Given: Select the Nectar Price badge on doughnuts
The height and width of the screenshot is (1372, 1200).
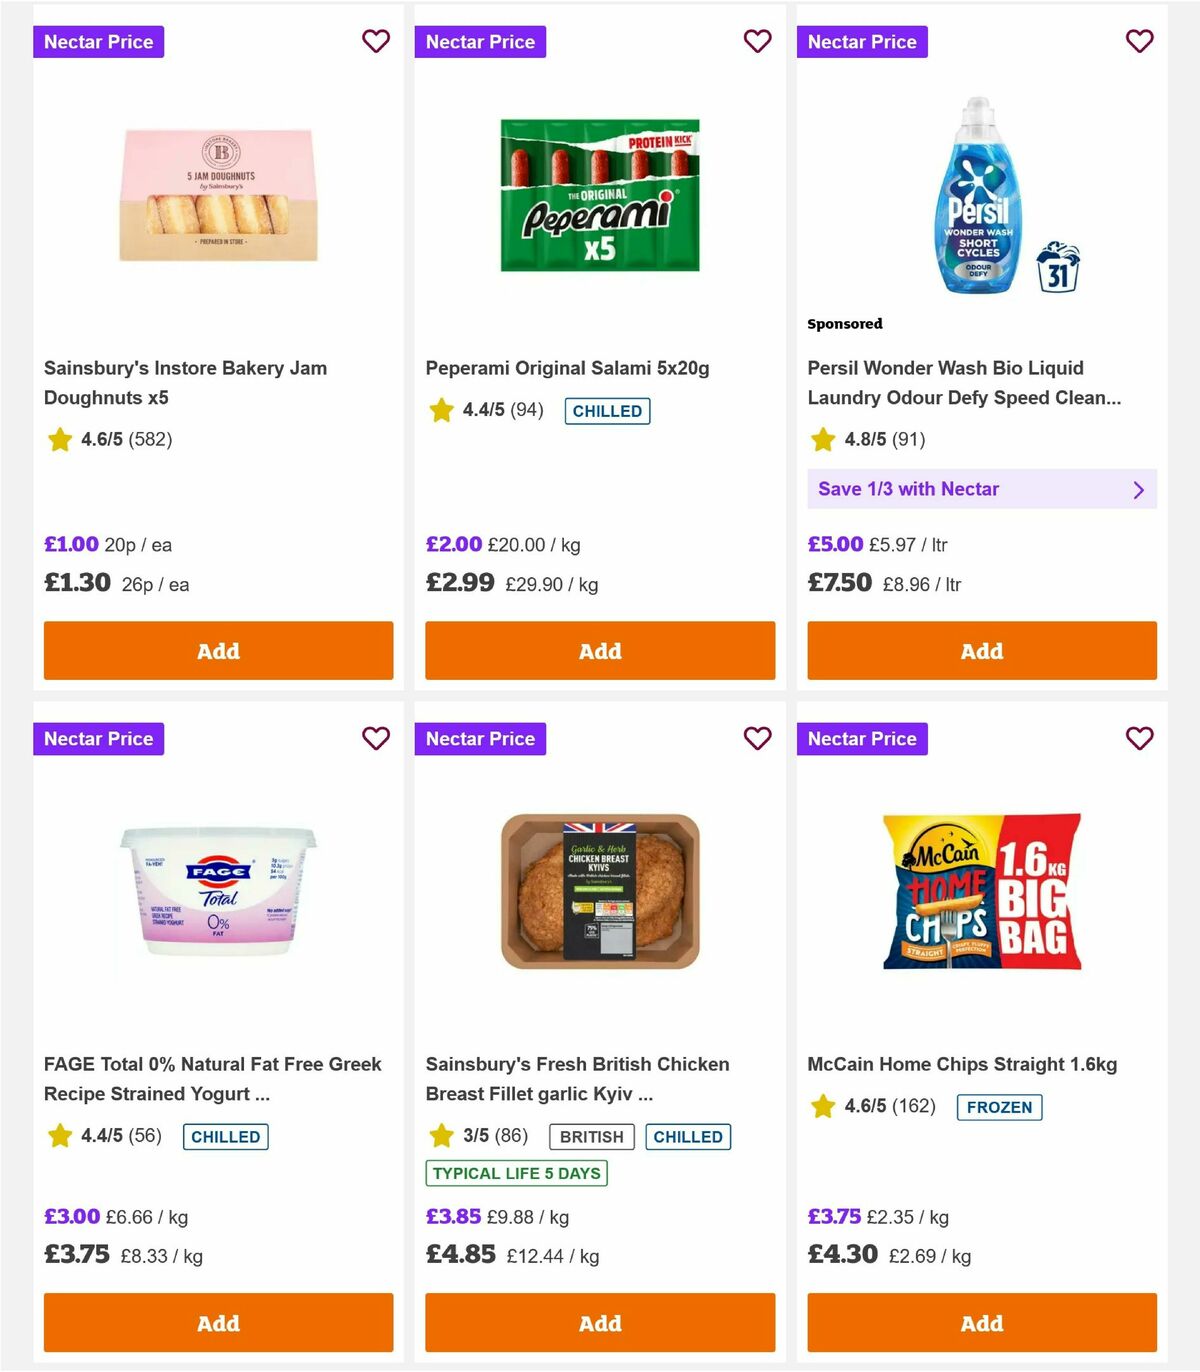Looking at the screenshot, I should [99, 42].
